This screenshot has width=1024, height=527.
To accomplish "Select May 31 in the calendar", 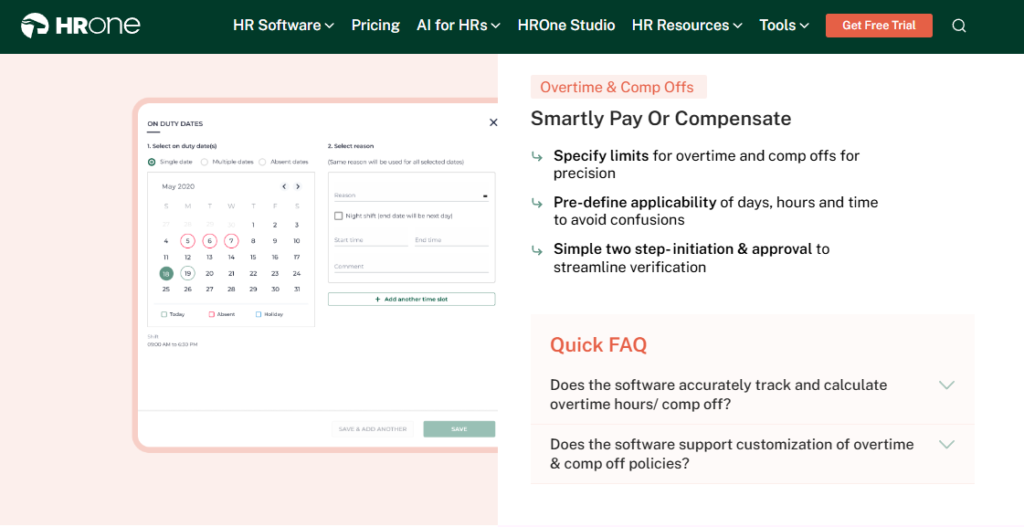I will (x=296, y=289).
